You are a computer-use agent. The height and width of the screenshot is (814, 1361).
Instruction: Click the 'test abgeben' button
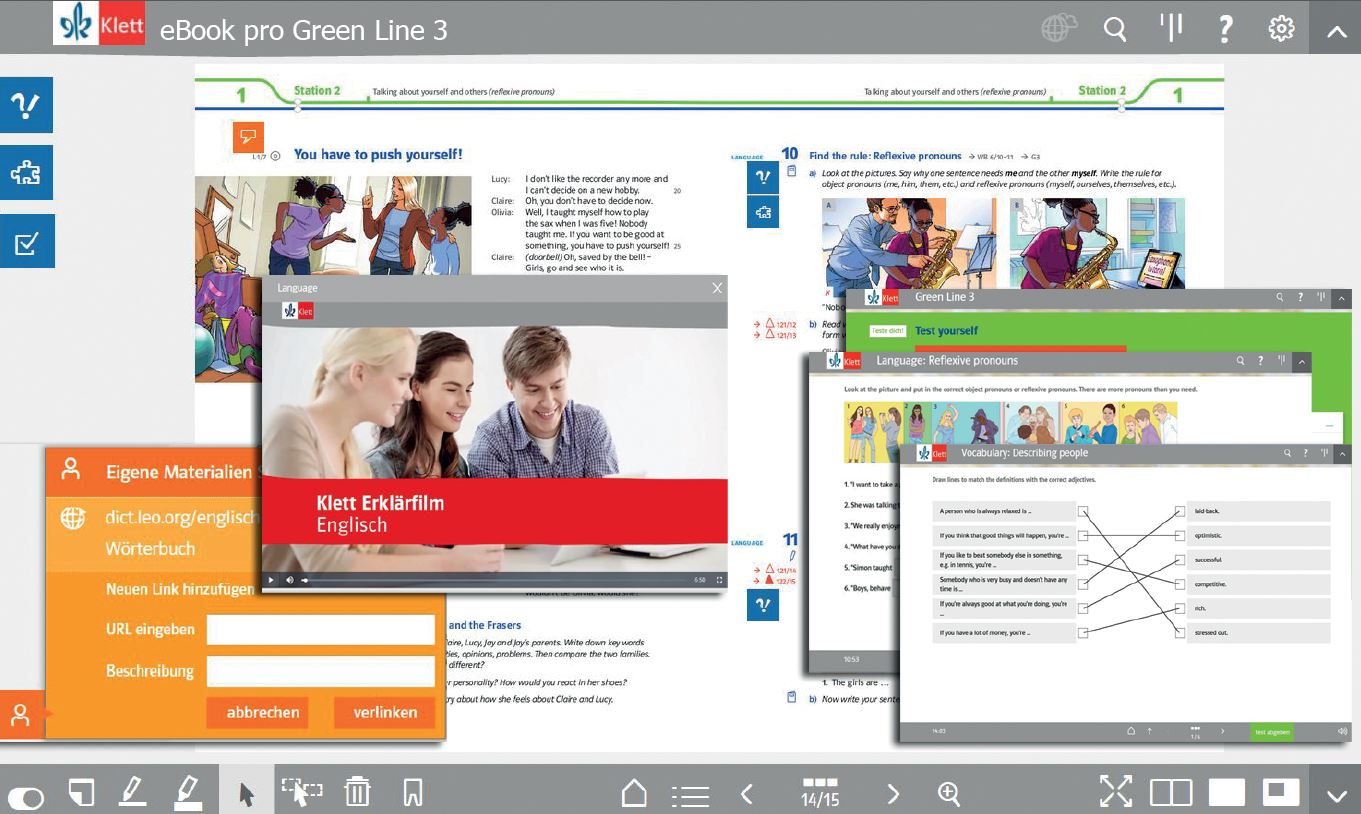point(1271,731)
